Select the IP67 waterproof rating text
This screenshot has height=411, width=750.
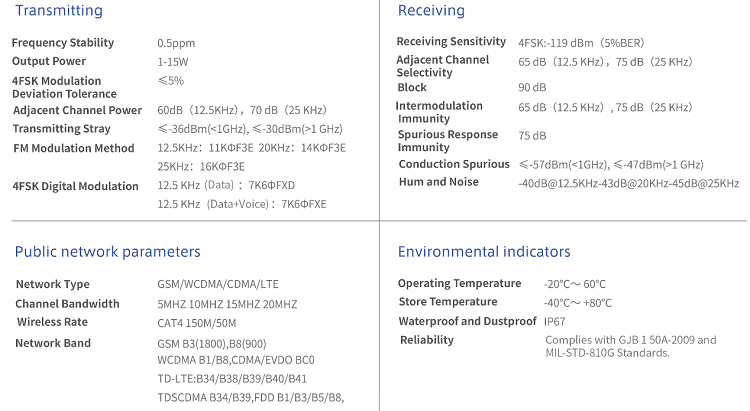point(554,322)
